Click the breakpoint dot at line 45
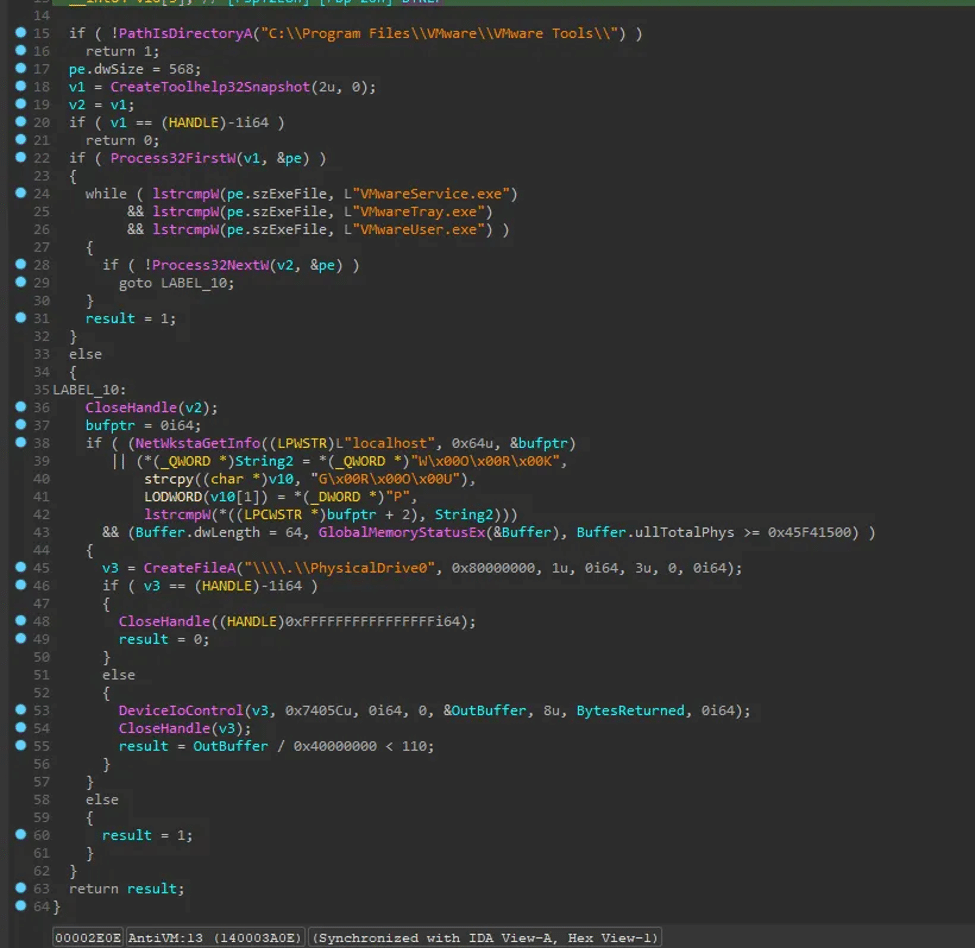 21,566
